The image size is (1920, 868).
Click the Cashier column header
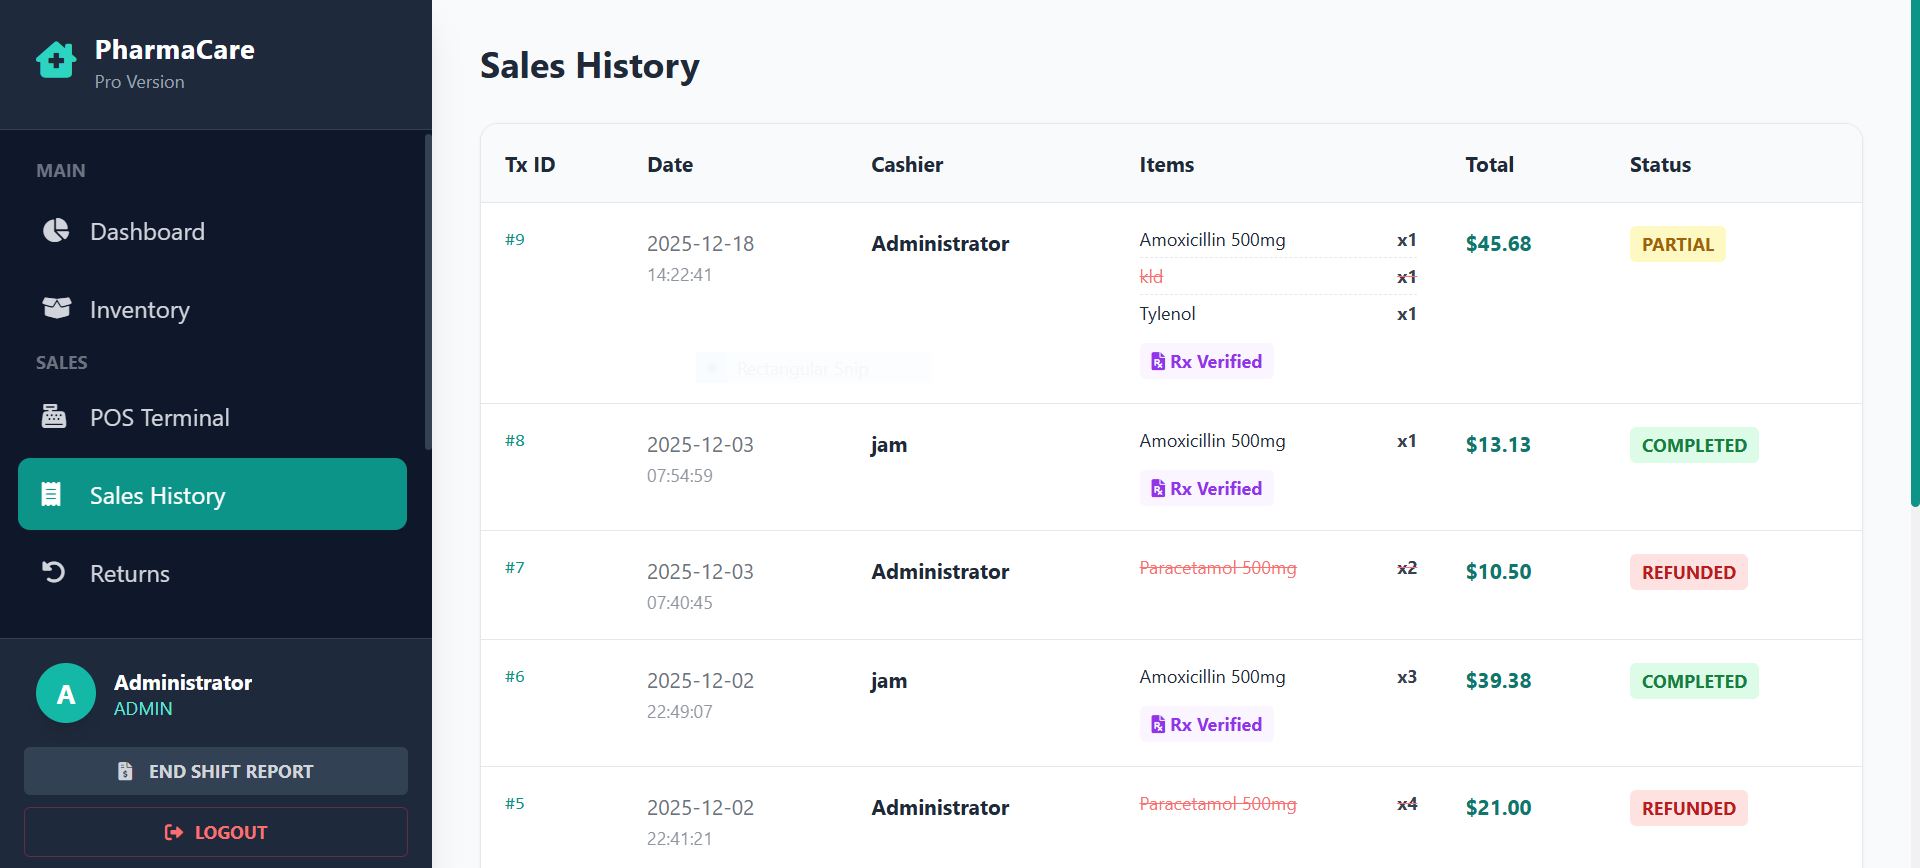tap(907, 165)
